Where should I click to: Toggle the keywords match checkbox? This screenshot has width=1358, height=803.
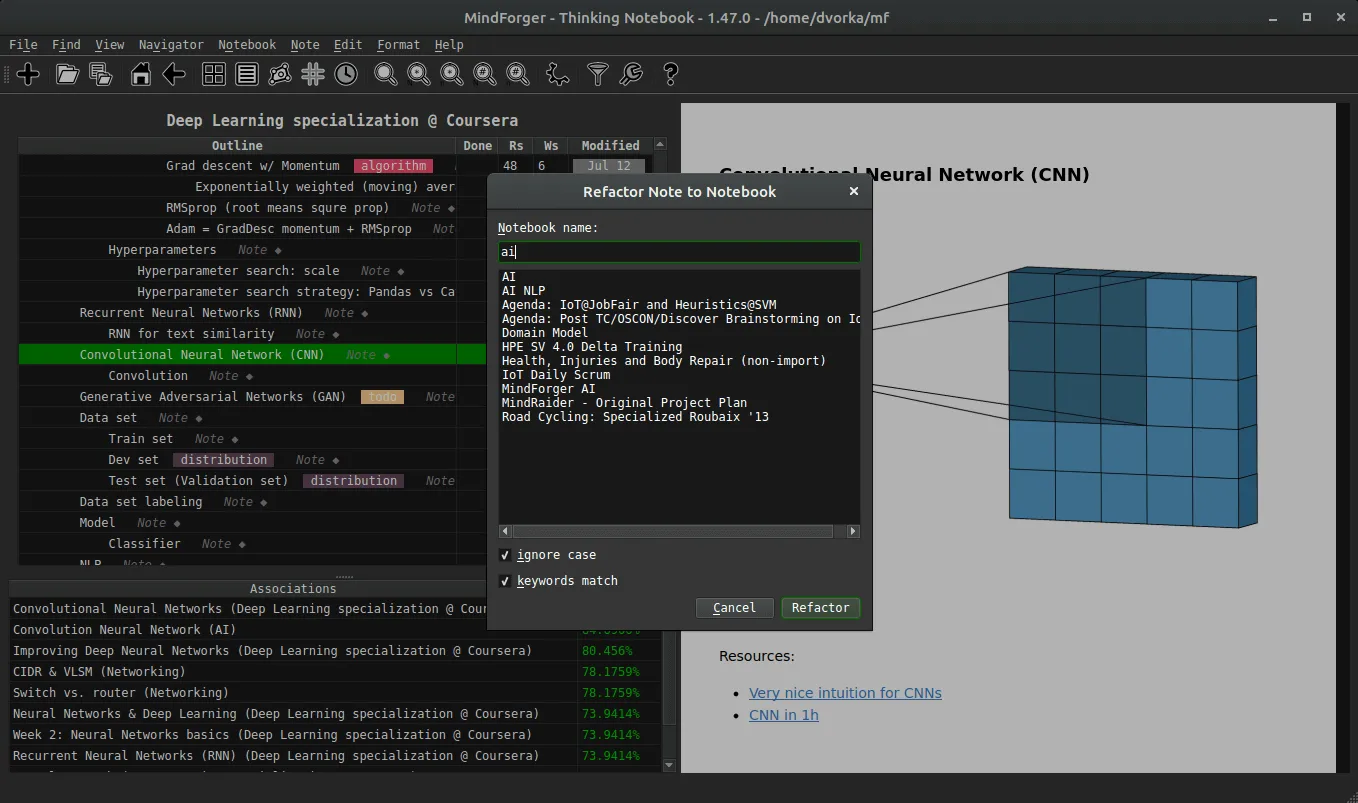click(505, 581)
